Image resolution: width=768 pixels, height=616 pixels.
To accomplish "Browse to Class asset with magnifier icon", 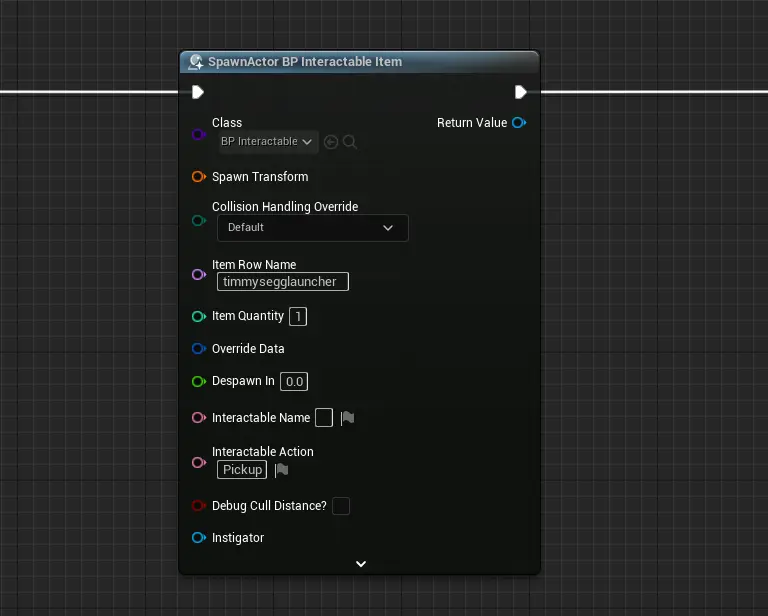I will tap(349, 142).
